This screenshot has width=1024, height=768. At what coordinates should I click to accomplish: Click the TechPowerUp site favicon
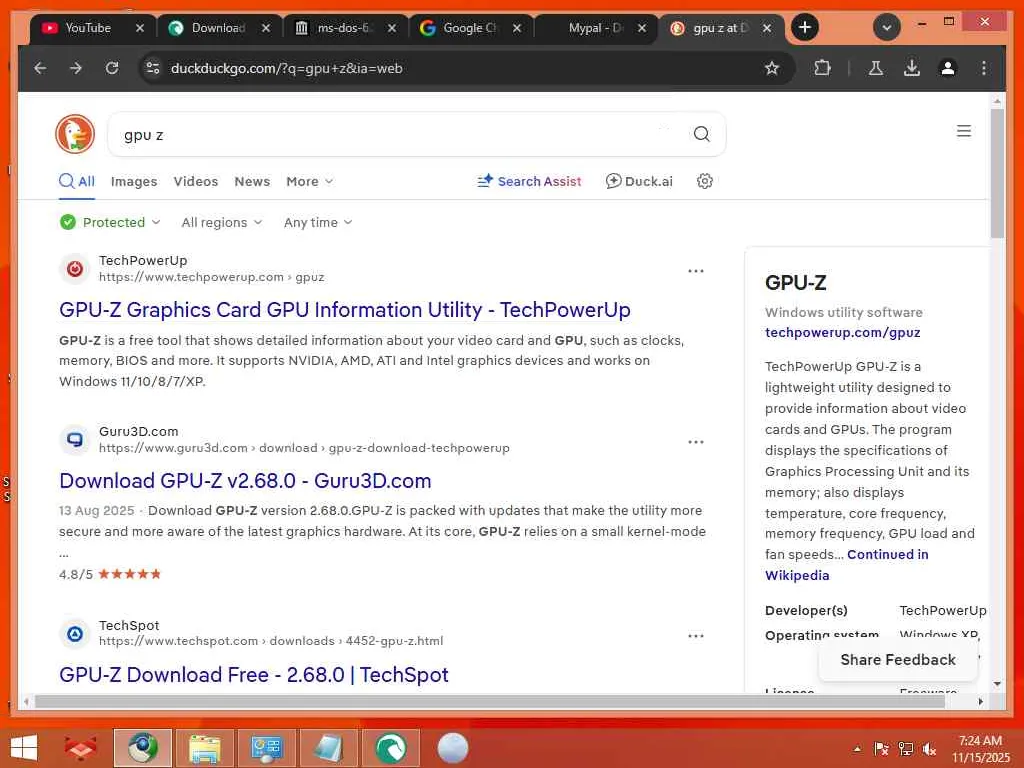pos(75,268)
